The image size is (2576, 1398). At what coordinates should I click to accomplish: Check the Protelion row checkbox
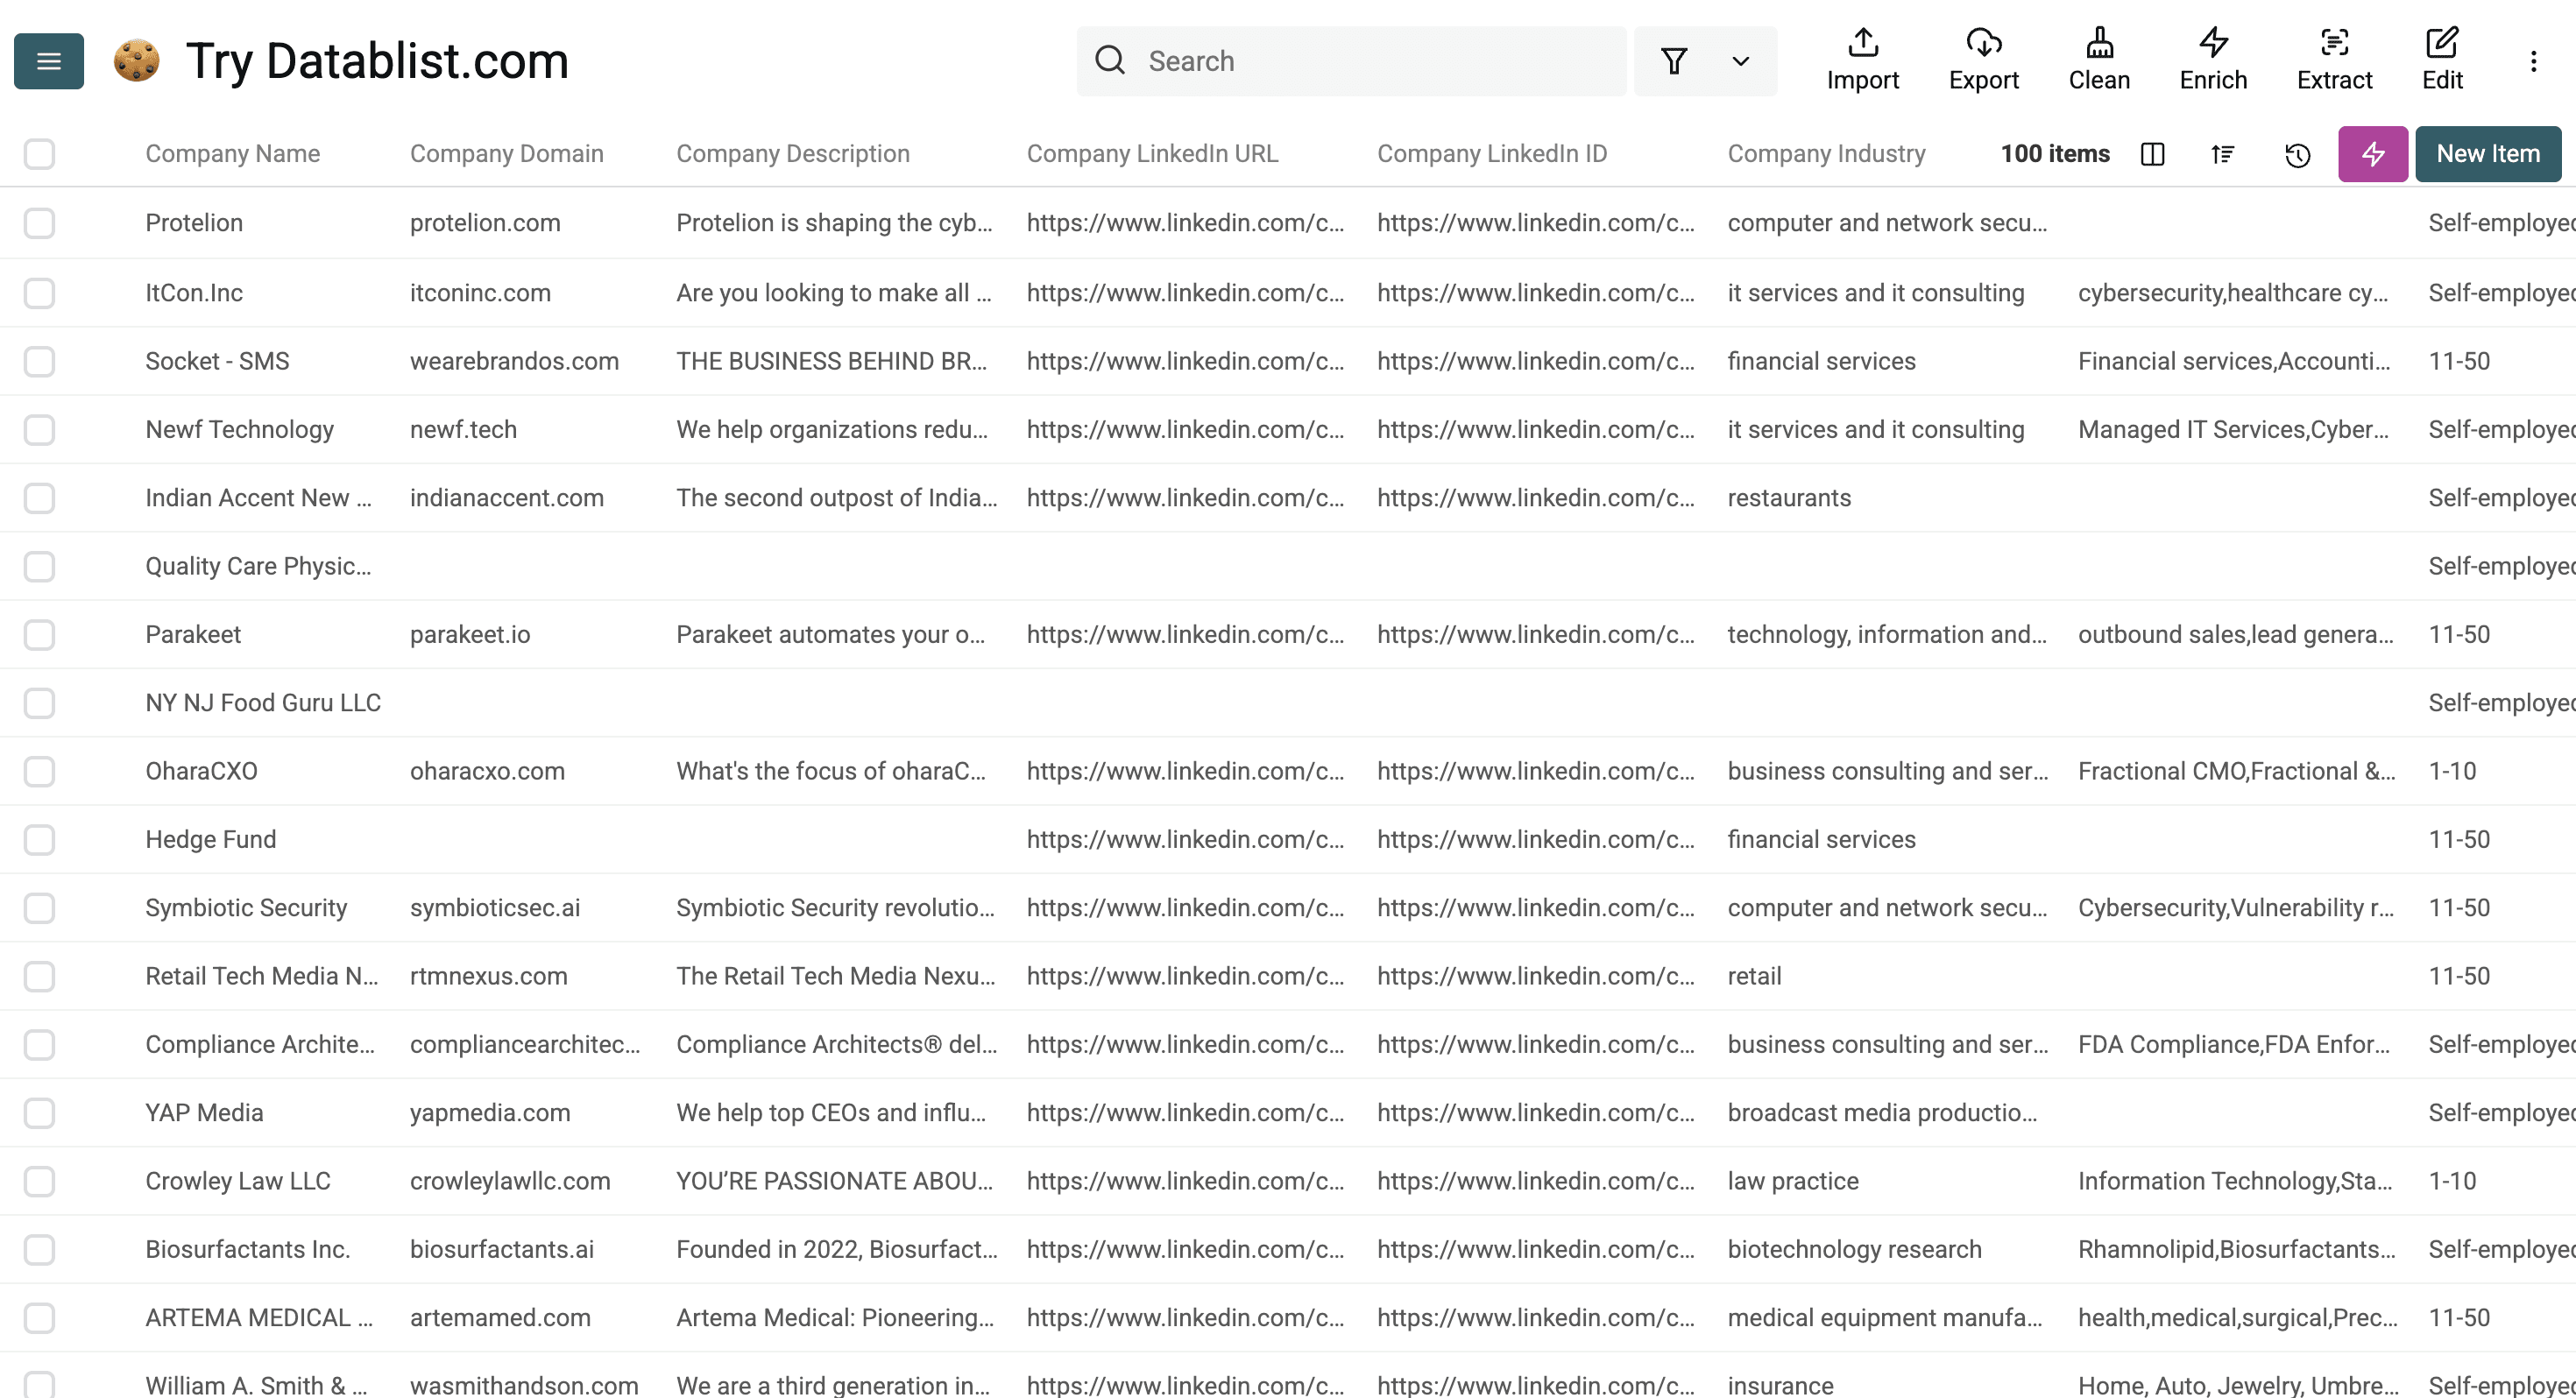click(39, 223)
